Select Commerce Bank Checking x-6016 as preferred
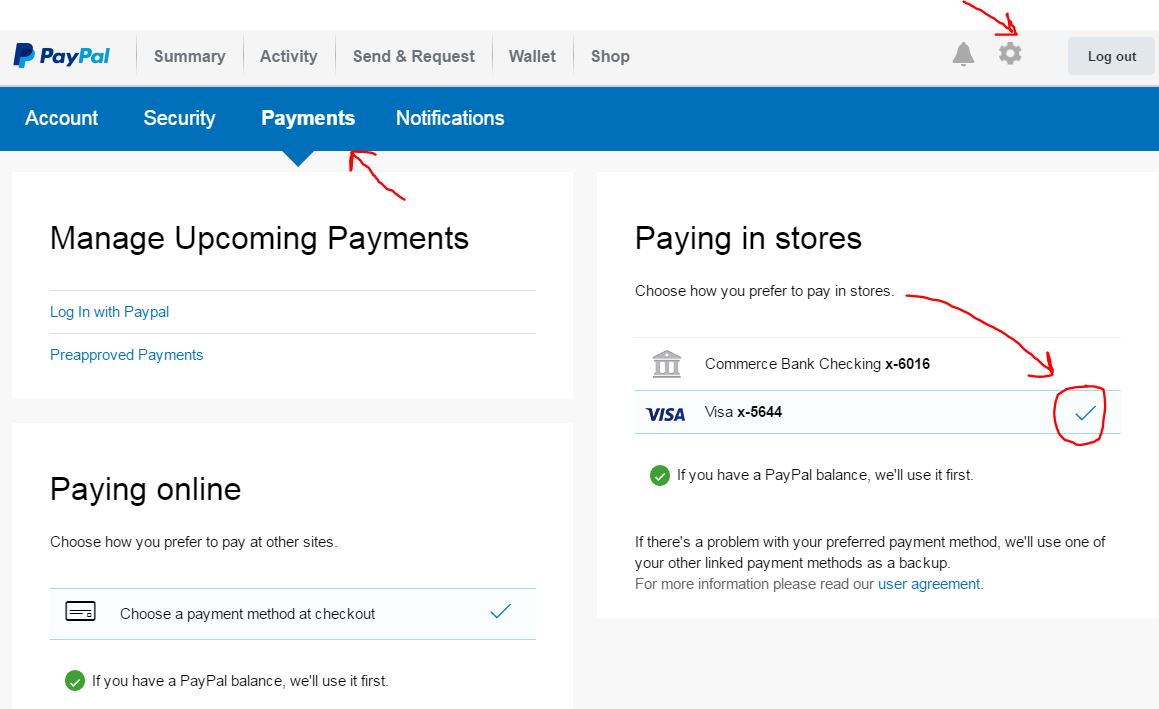 877,364
